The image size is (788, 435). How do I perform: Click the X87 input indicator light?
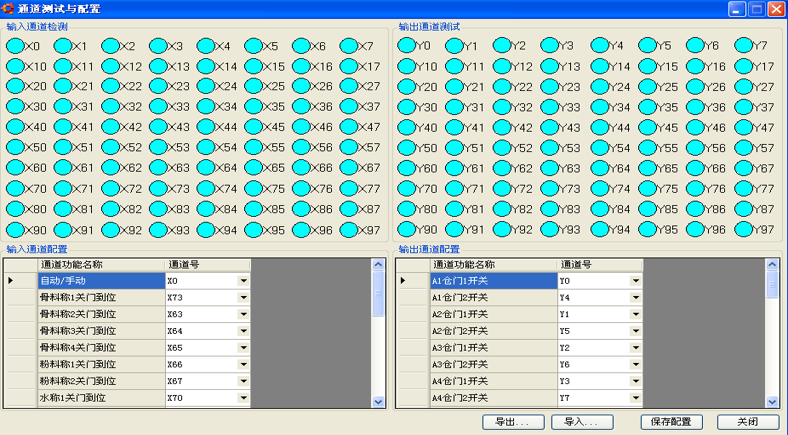click(349, 208)
